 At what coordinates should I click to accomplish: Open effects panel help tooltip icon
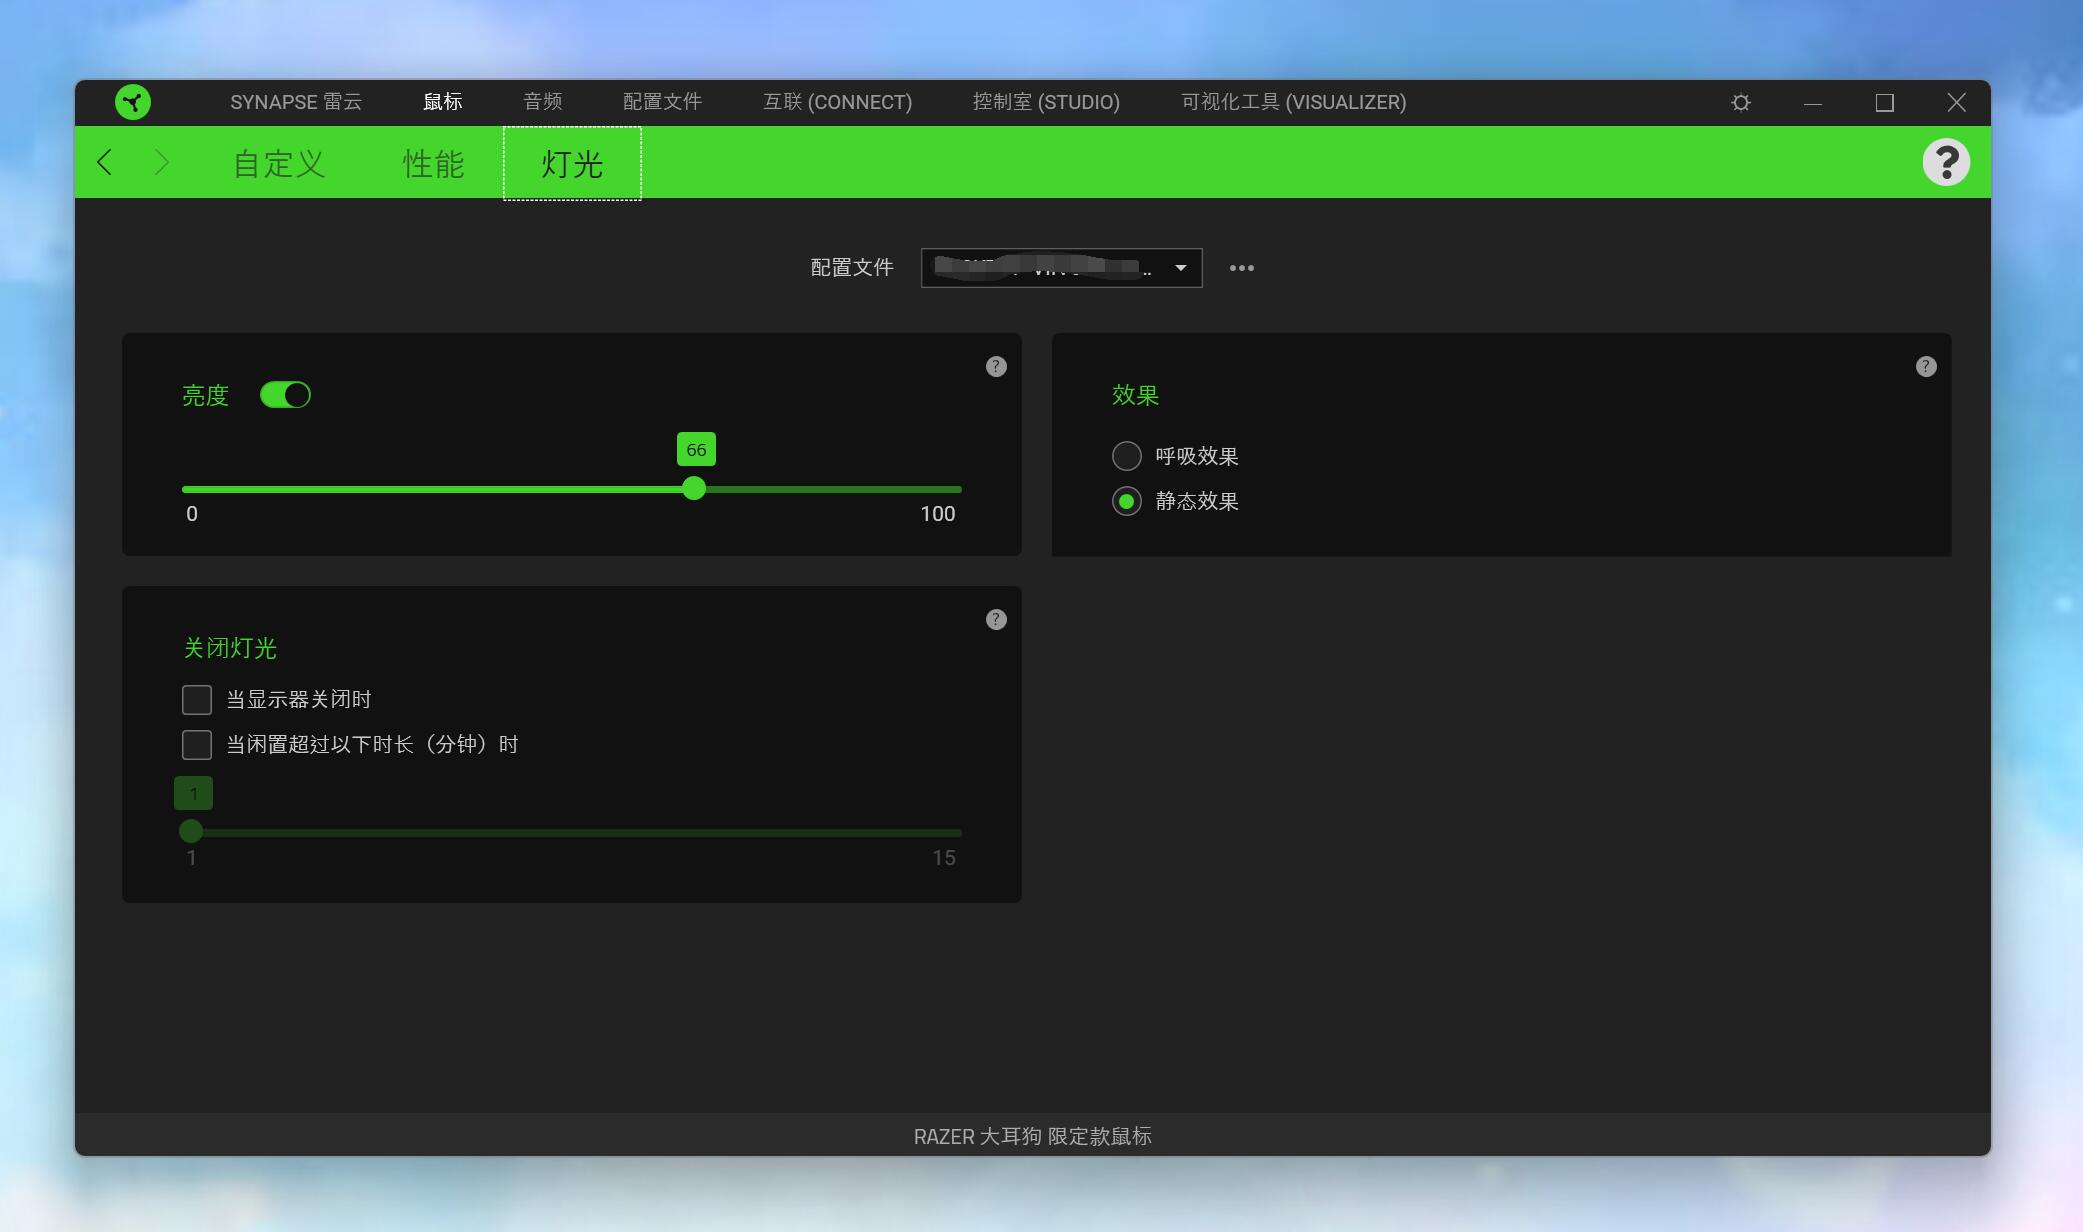(1926, 366)
